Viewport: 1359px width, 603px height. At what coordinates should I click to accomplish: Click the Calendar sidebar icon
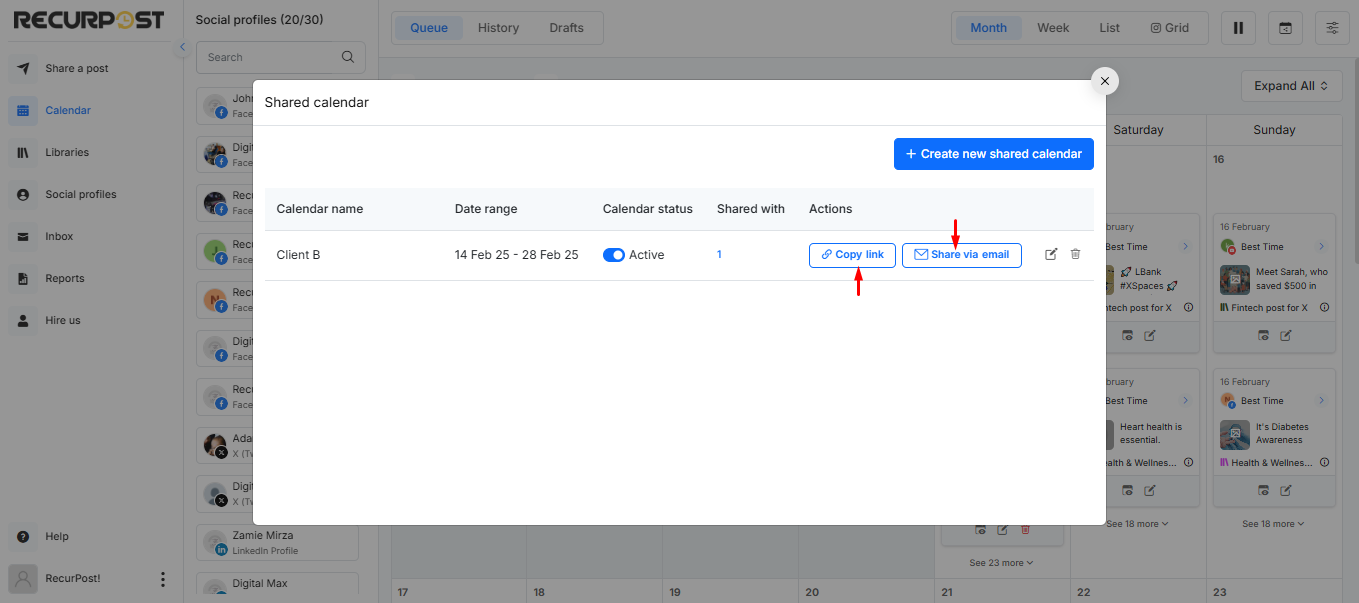pos(23,110)
